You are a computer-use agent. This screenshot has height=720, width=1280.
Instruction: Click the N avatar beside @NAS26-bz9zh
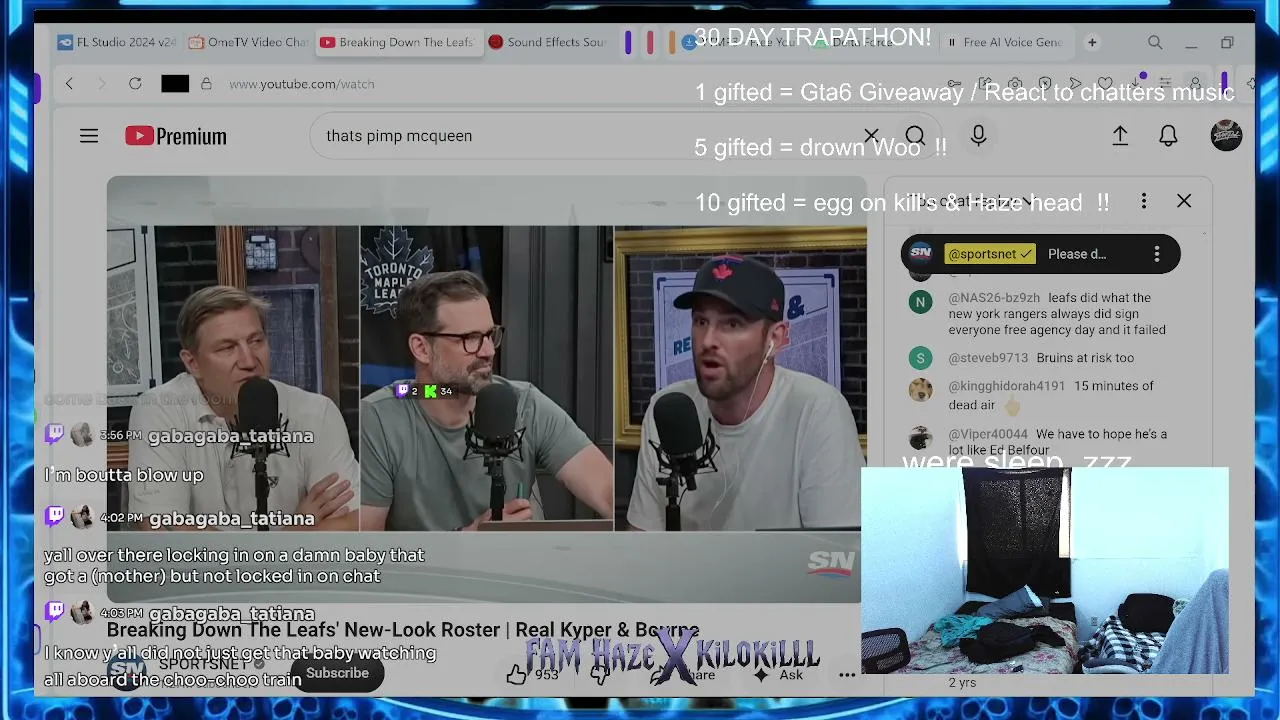[920, 302]
